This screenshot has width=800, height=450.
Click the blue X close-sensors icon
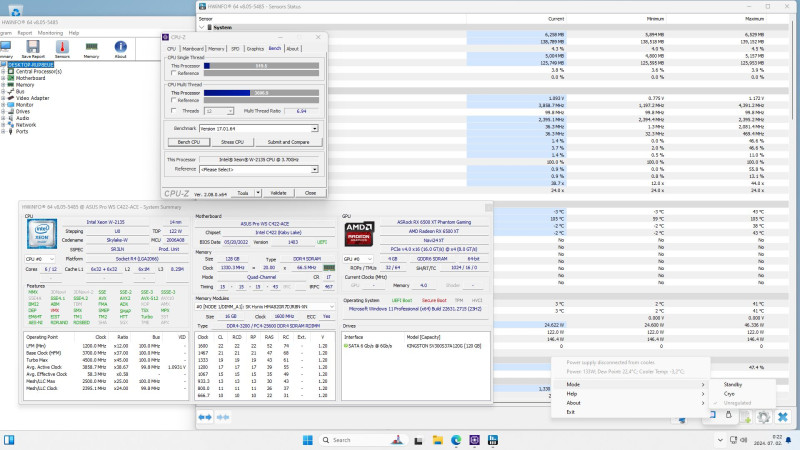coord(783,417)
